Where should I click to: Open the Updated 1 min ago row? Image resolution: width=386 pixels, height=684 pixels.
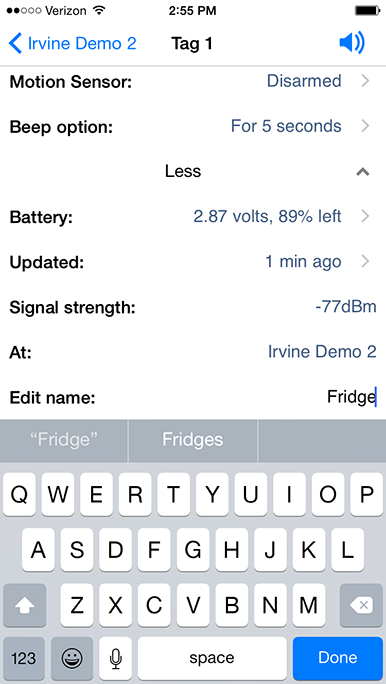(x=193, y=262)
